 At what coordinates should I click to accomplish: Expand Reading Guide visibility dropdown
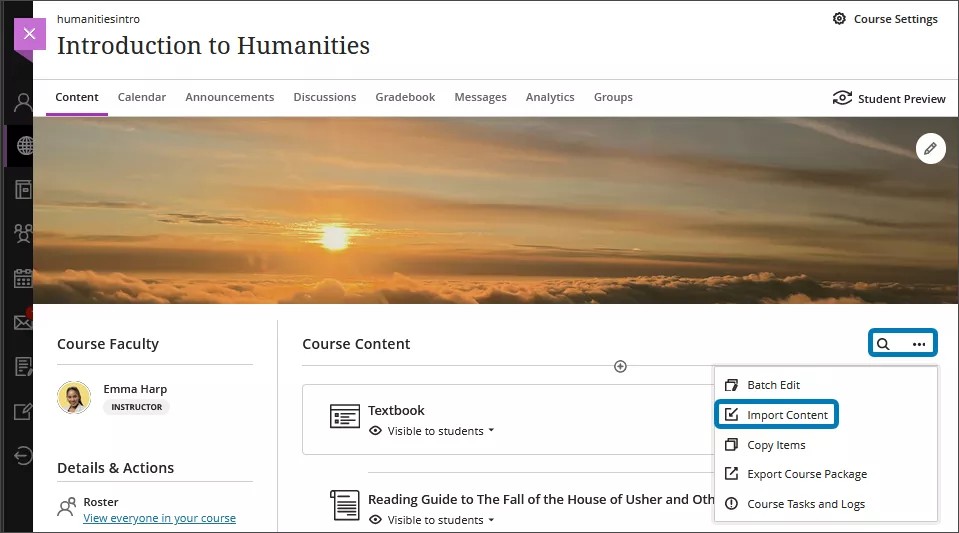point(440,520)
